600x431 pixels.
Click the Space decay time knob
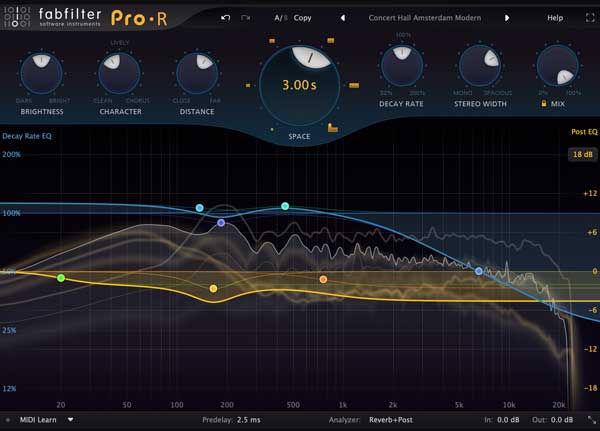point(299,85)
